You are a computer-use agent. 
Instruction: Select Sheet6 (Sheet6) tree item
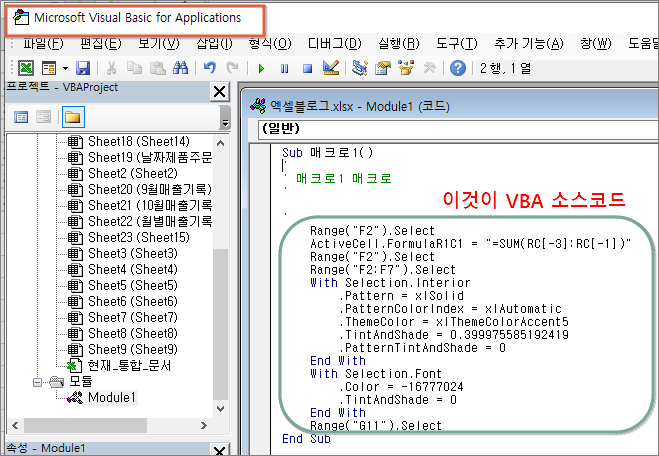pyautogui.click(x=133, y=301)
